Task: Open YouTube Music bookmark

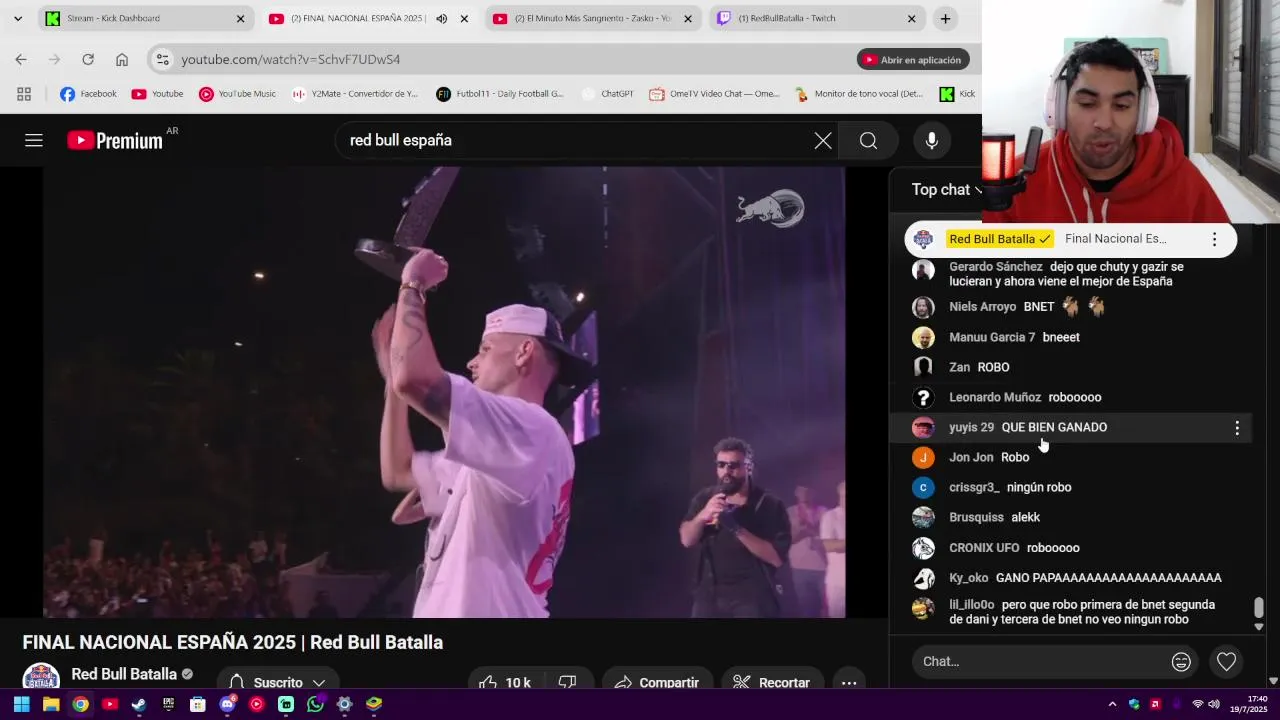Action: [x=237, y=94]
